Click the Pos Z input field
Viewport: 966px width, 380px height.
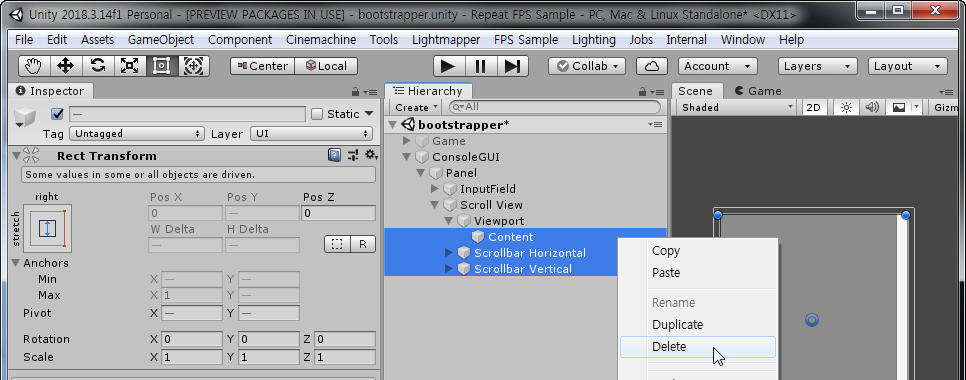pyautogui.click(x=338, y=213)
